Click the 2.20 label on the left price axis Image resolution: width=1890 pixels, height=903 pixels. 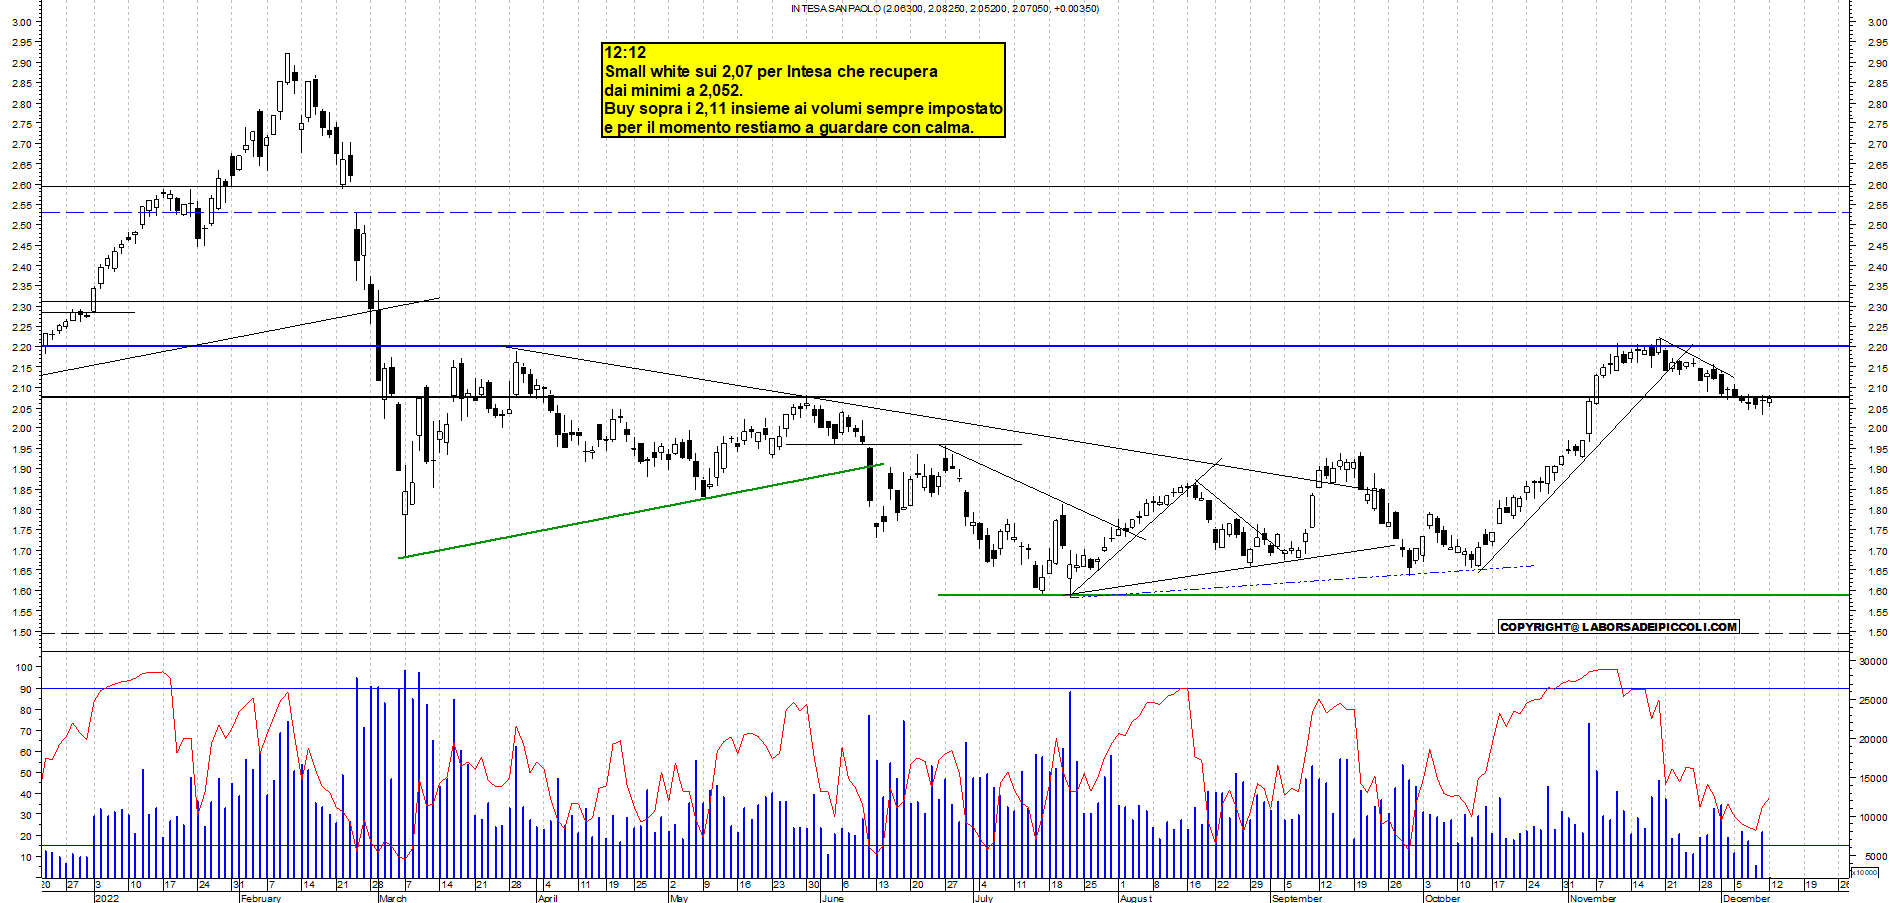[x=21, y=348]
